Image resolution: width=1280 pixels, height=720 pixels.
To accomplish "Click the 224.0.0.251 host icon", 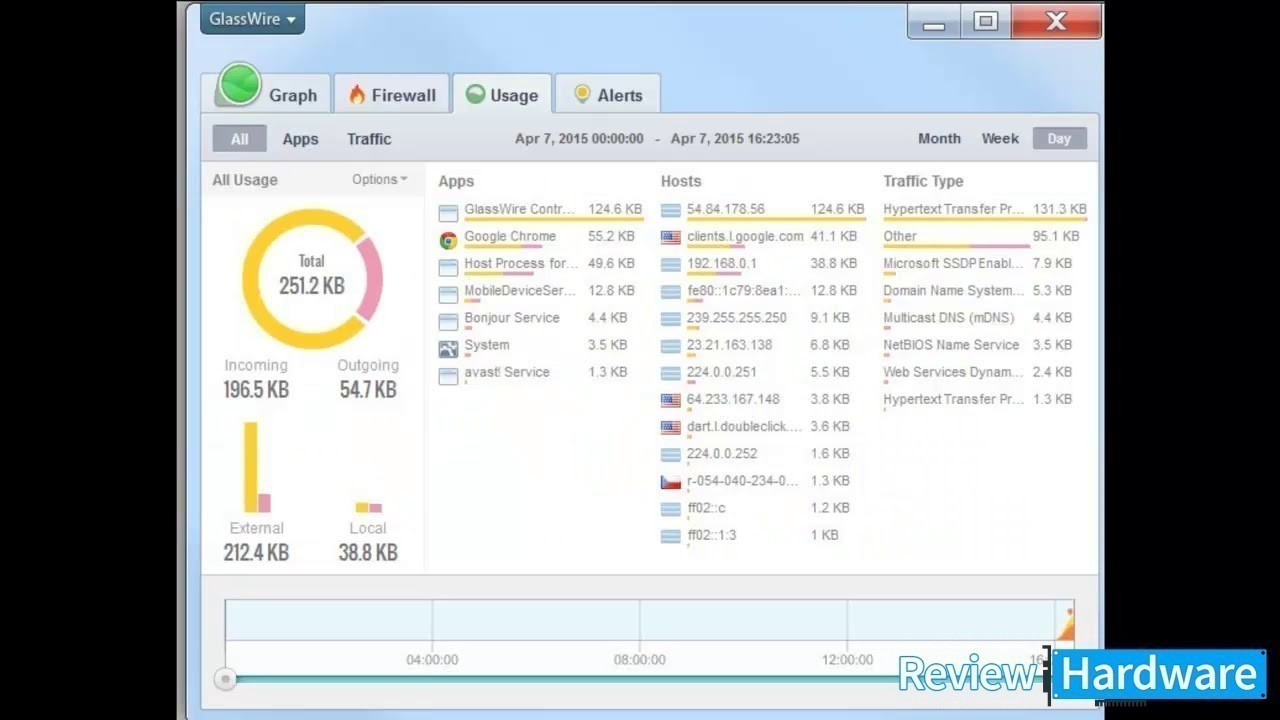I will pos(671,372).
